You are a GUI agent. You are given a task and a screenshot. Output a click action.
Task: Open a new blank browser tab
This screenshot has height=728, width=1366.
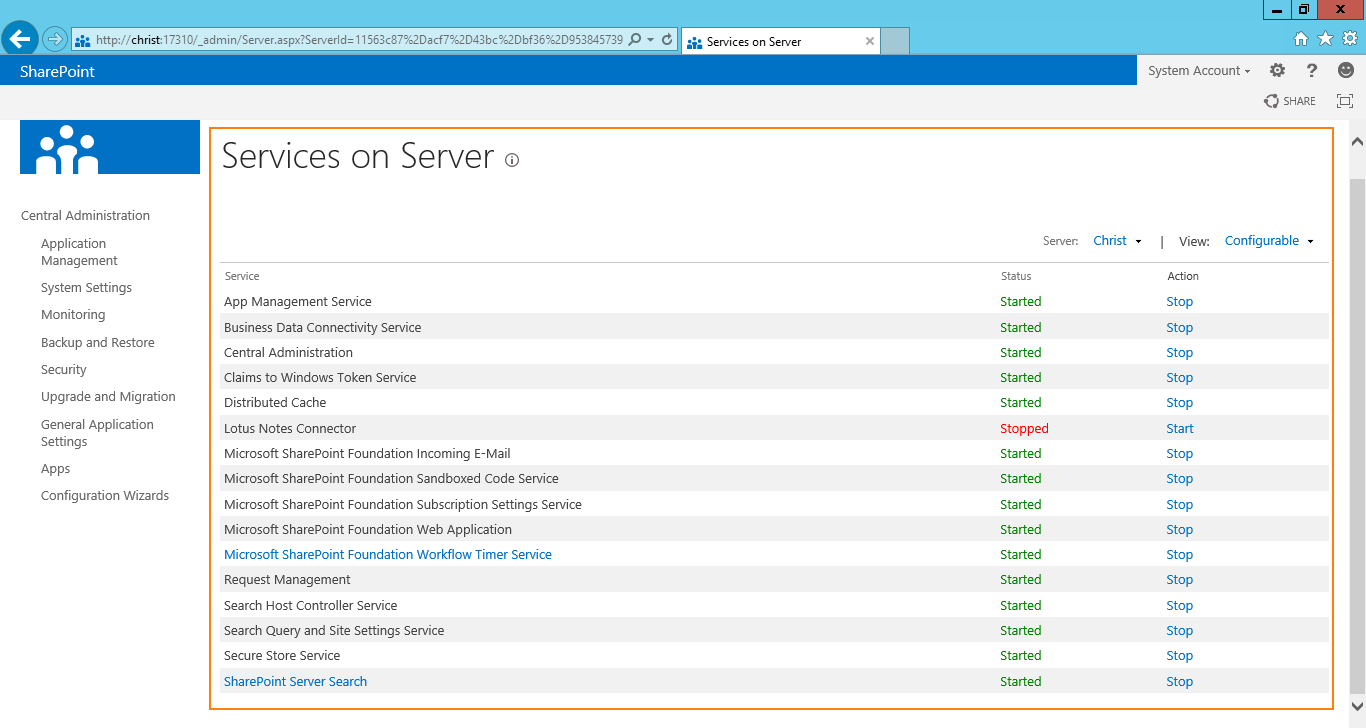click(895, 41)
